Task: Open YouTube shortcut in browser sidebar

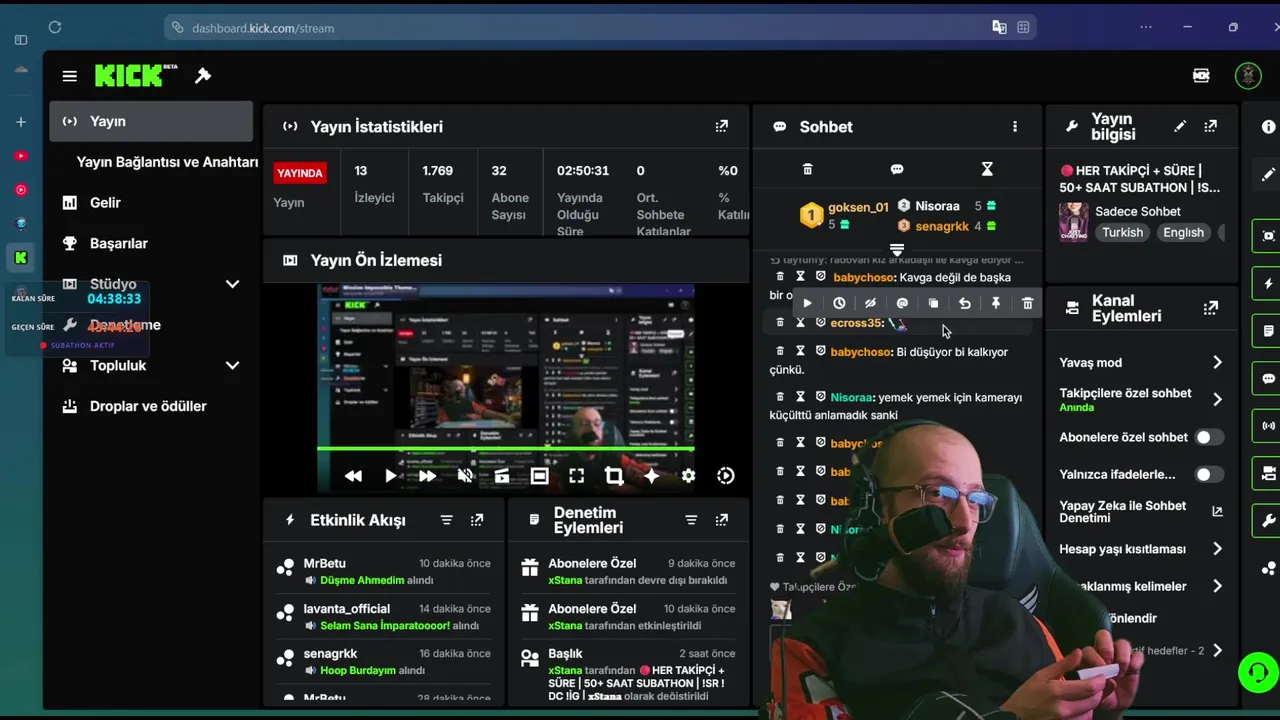Action: point(21,156)
